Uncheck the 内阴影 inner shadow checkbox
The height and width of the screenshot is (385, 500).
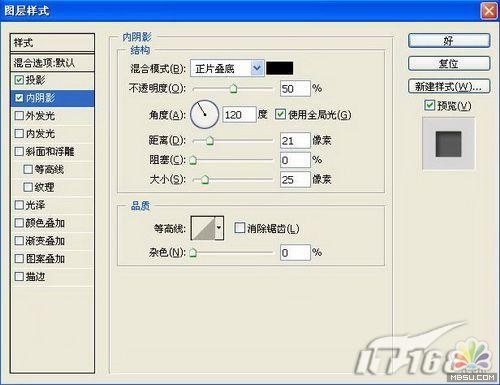(x=19, y=98)
